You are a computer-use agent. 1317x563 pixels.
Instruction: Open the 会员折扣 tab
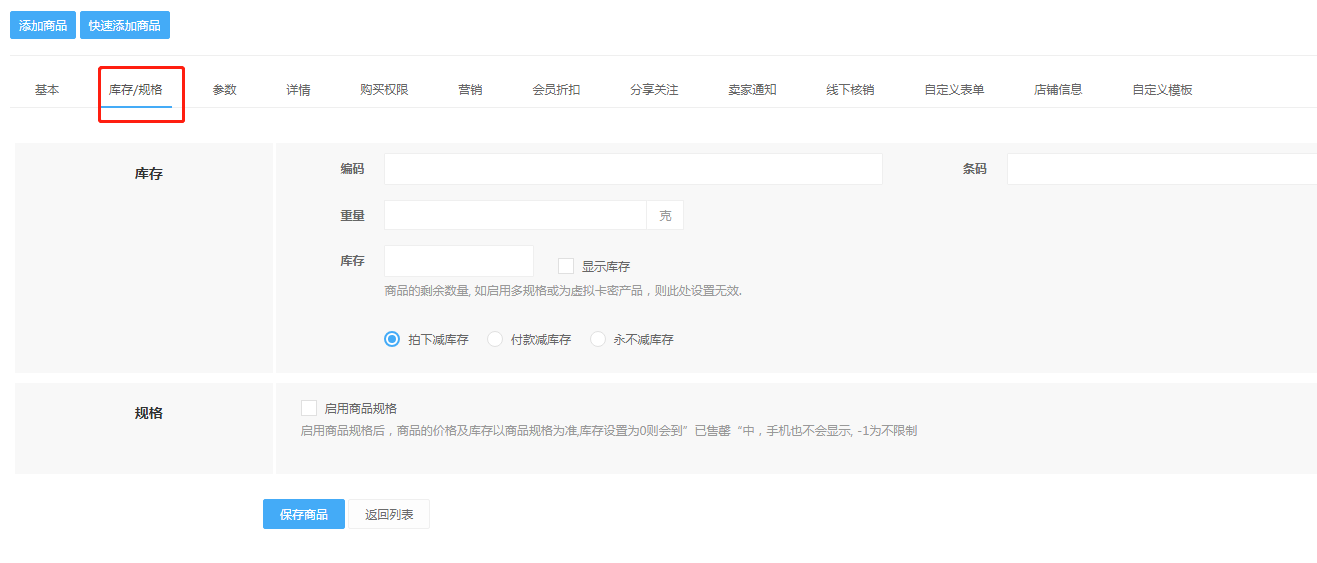(556, 90)
